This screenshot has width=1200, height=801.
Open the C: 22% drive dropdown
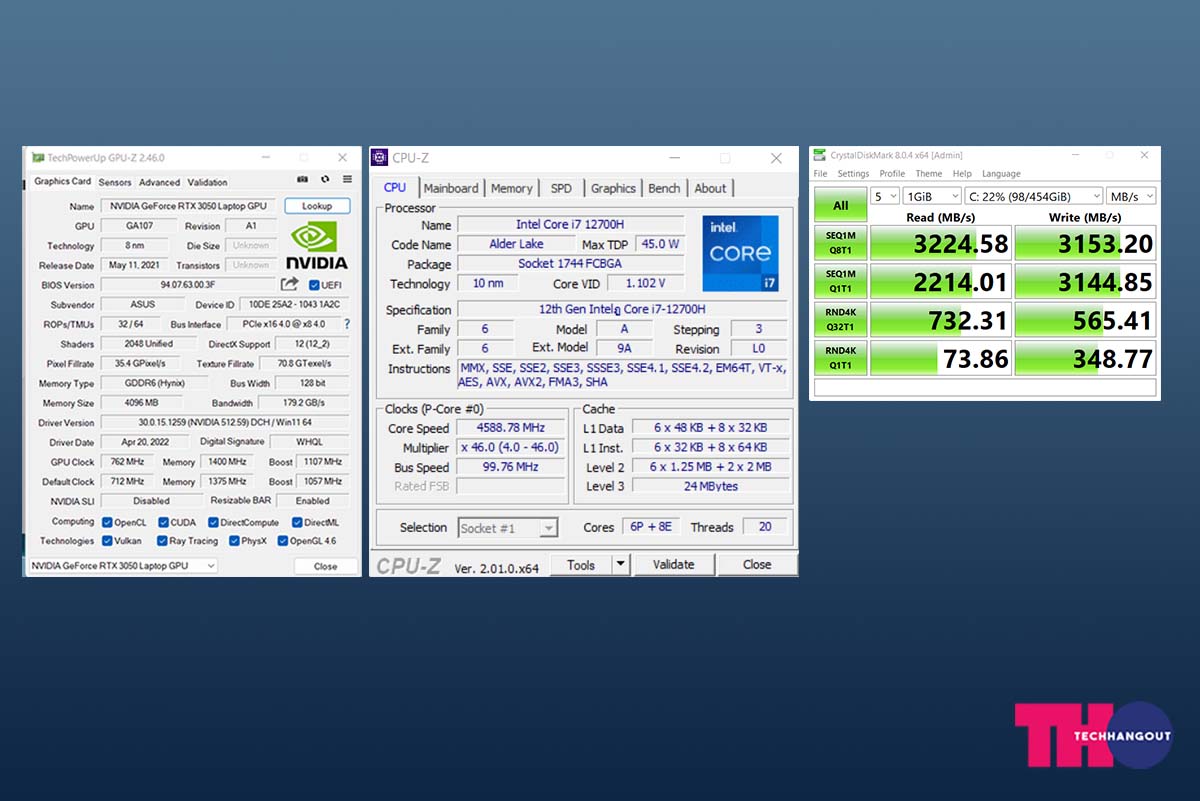1034,196
